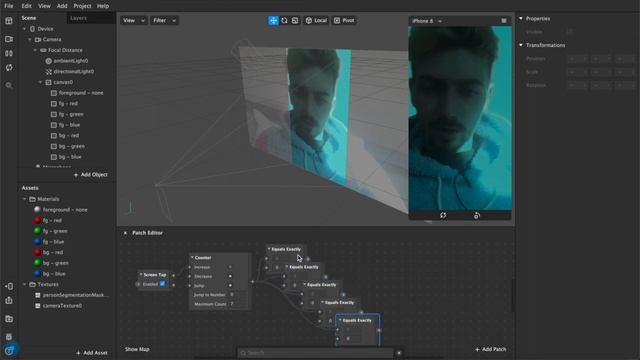Viewport: 640px width, 360px height.
Task: Select the move manipulator tool
Action: pyautogui.click(x=273, y=20)
